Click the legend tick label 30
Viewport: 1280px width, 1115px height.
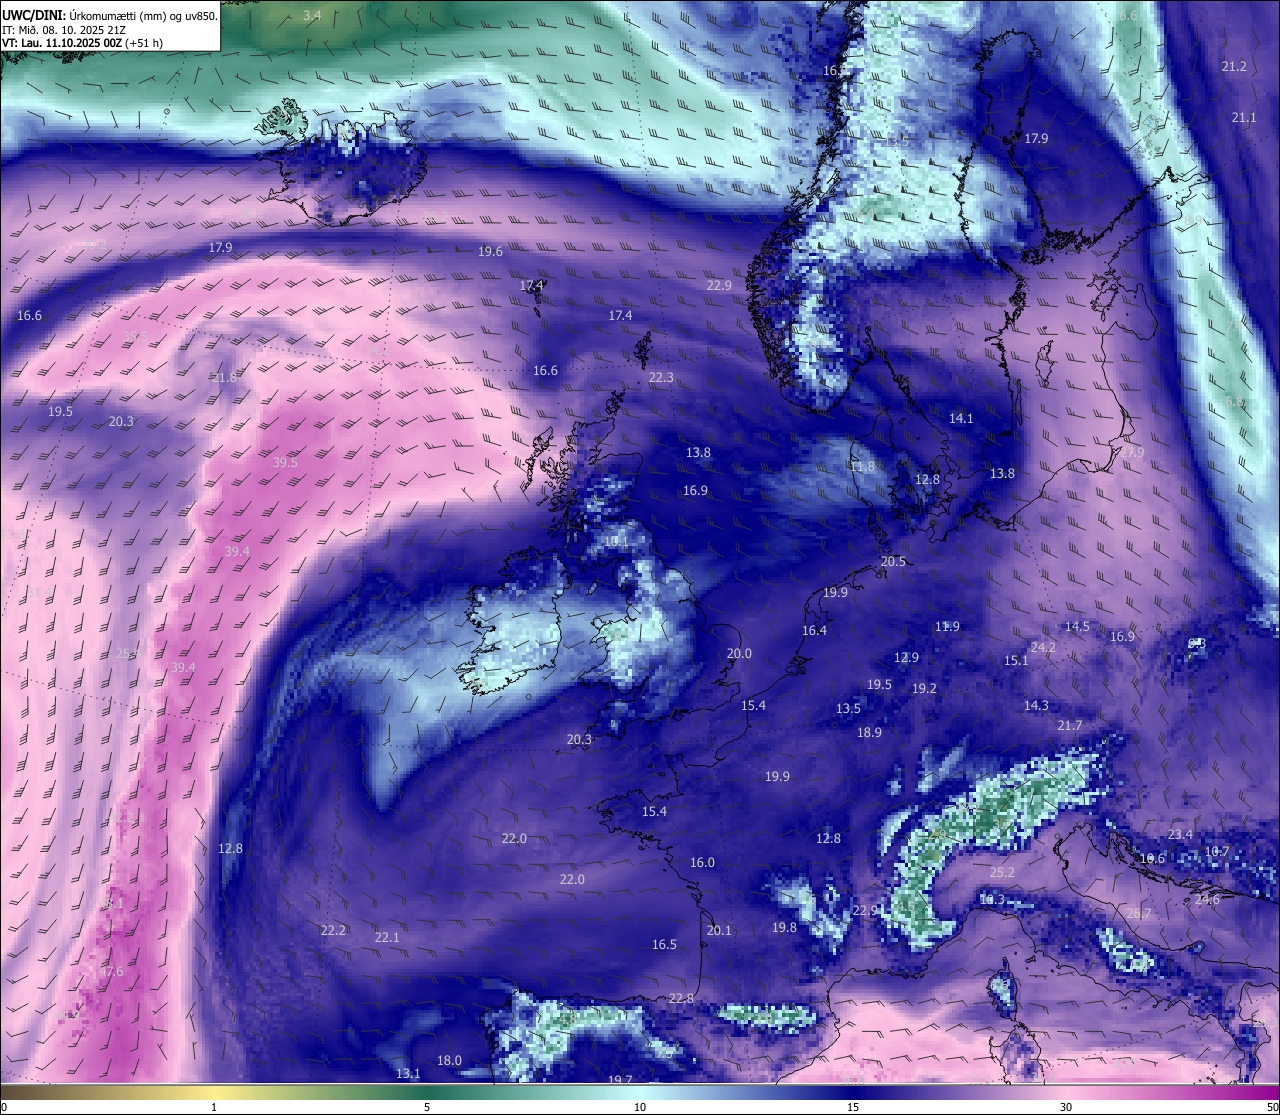(1066, 1107)
